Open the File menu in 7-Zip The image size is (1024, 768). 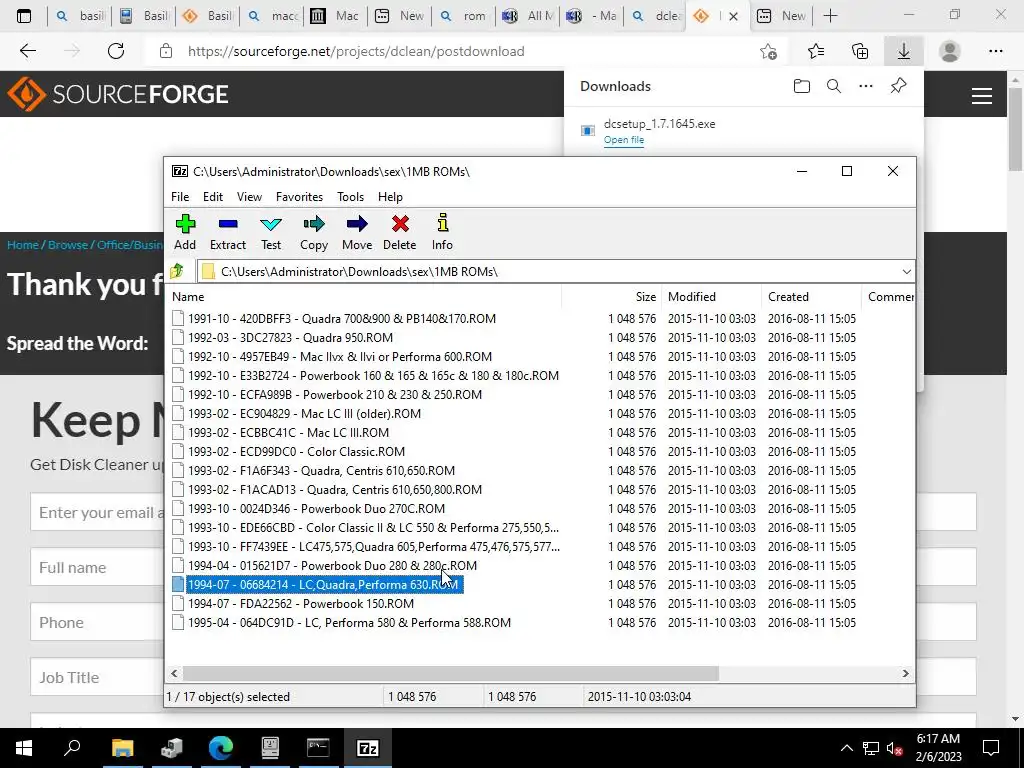tap(180, 197)
